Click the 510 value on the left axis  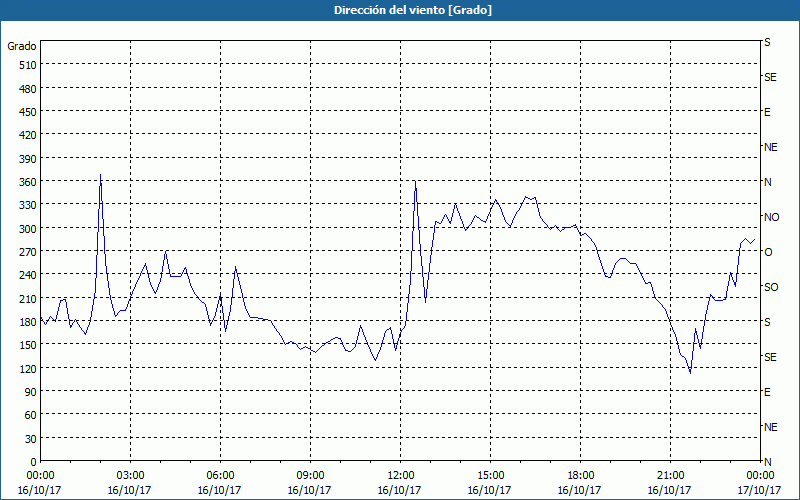(28, 65)
